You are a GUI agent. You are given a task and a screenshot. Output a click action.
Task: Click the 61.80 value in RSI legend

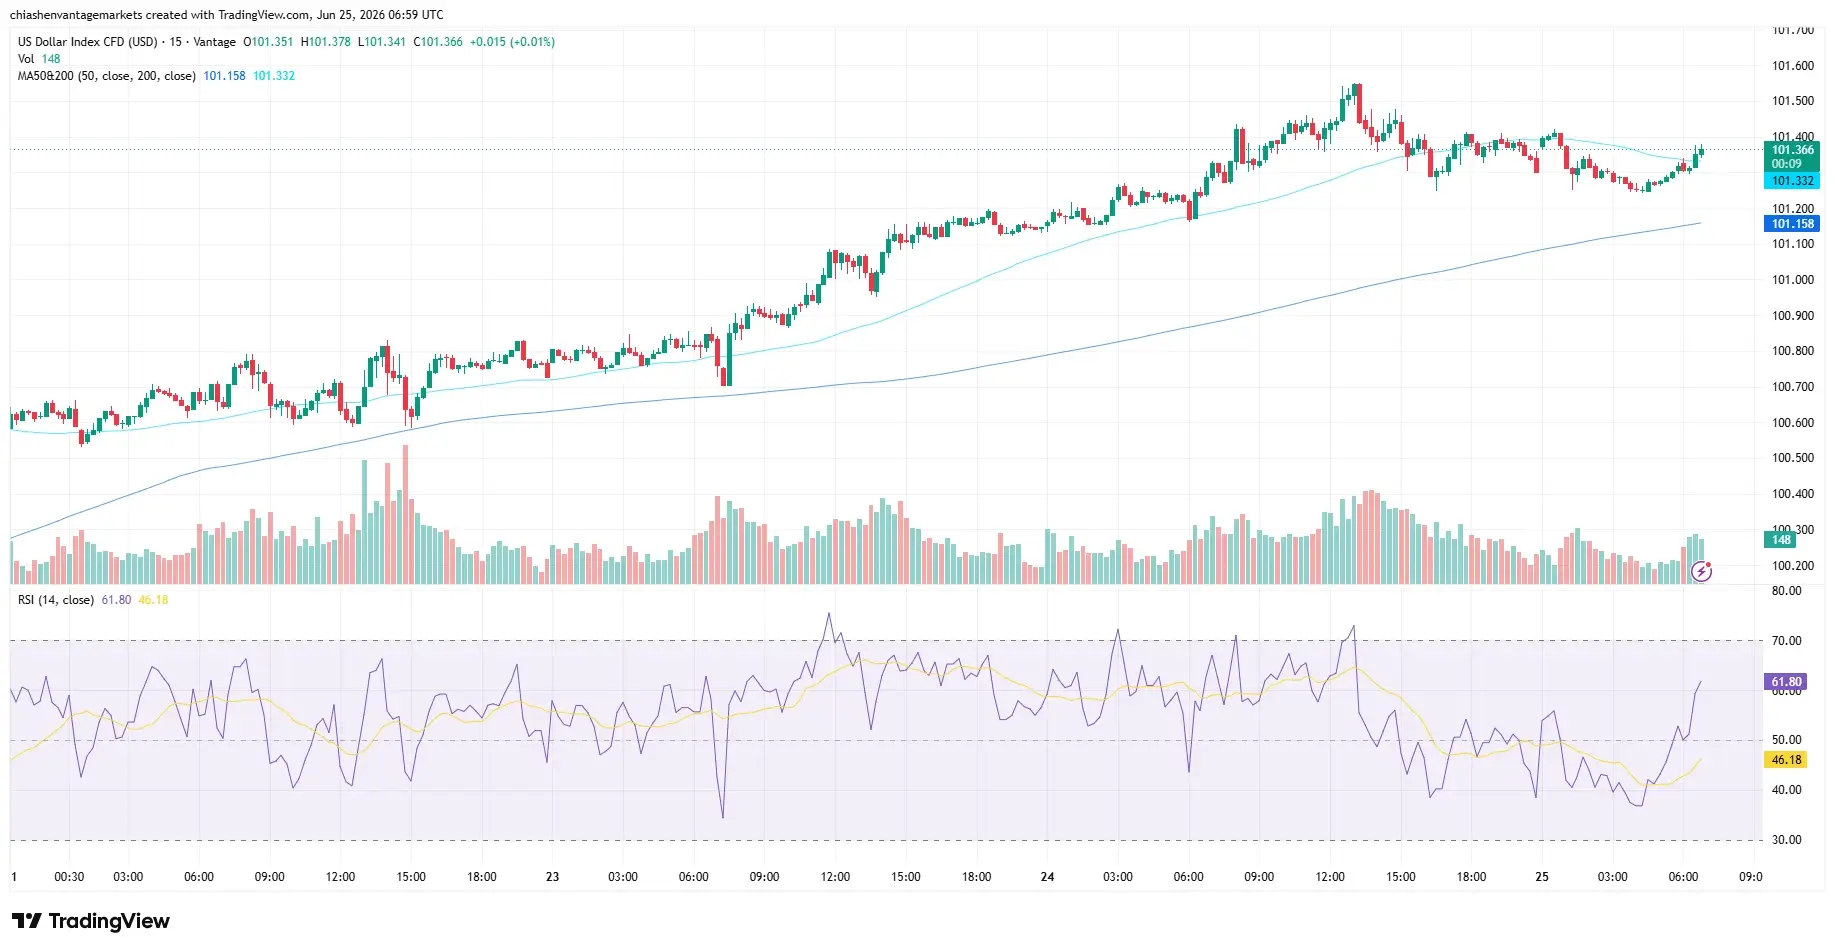click(116, 600)
